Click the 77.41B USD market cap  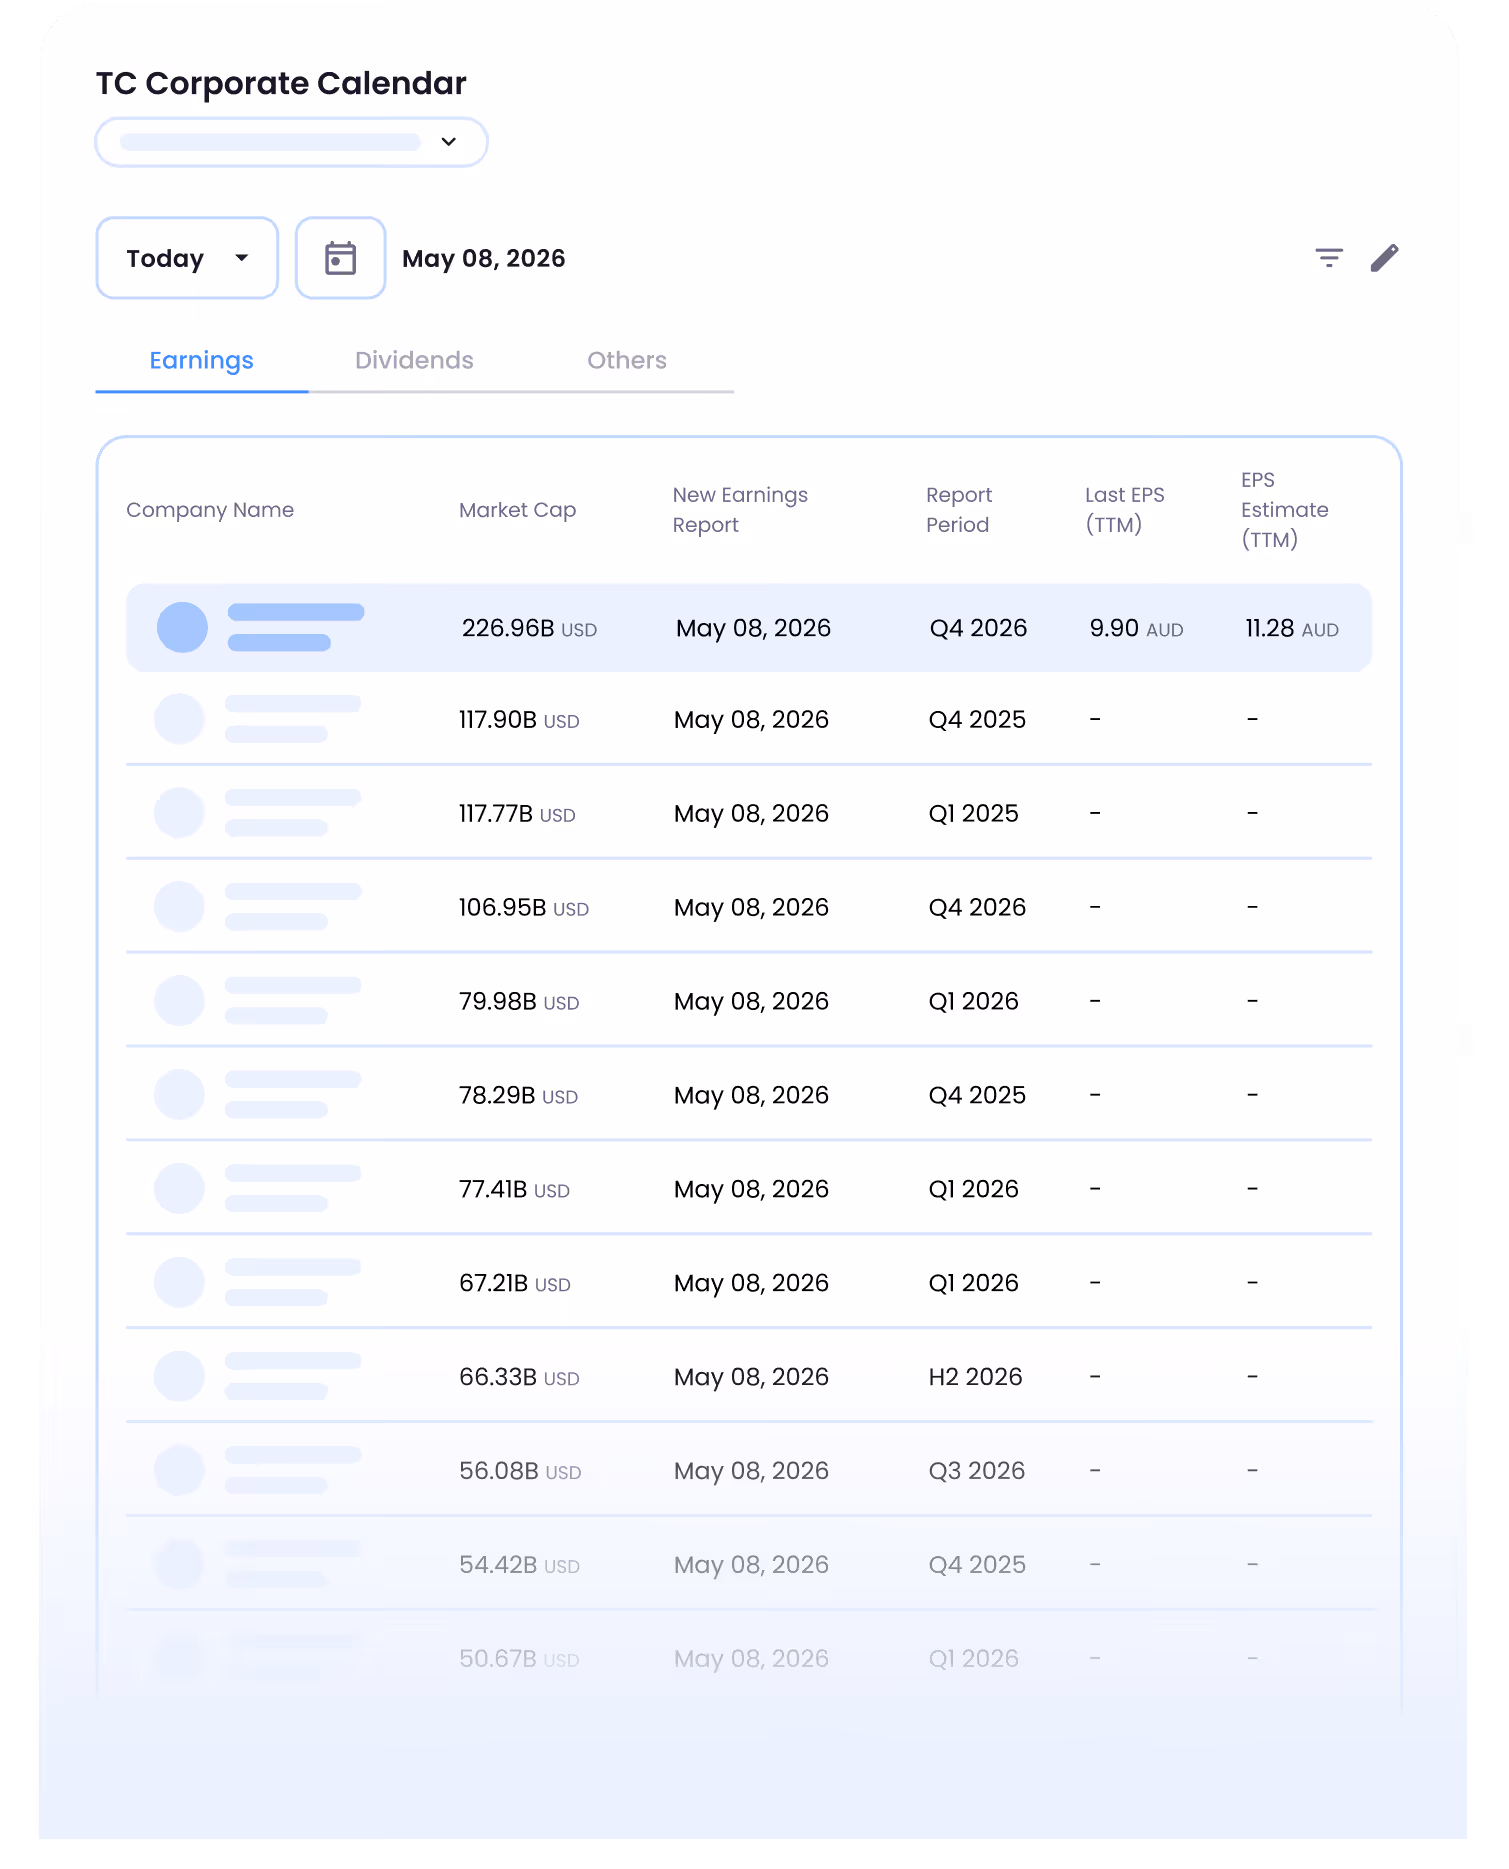[514, 1190]
